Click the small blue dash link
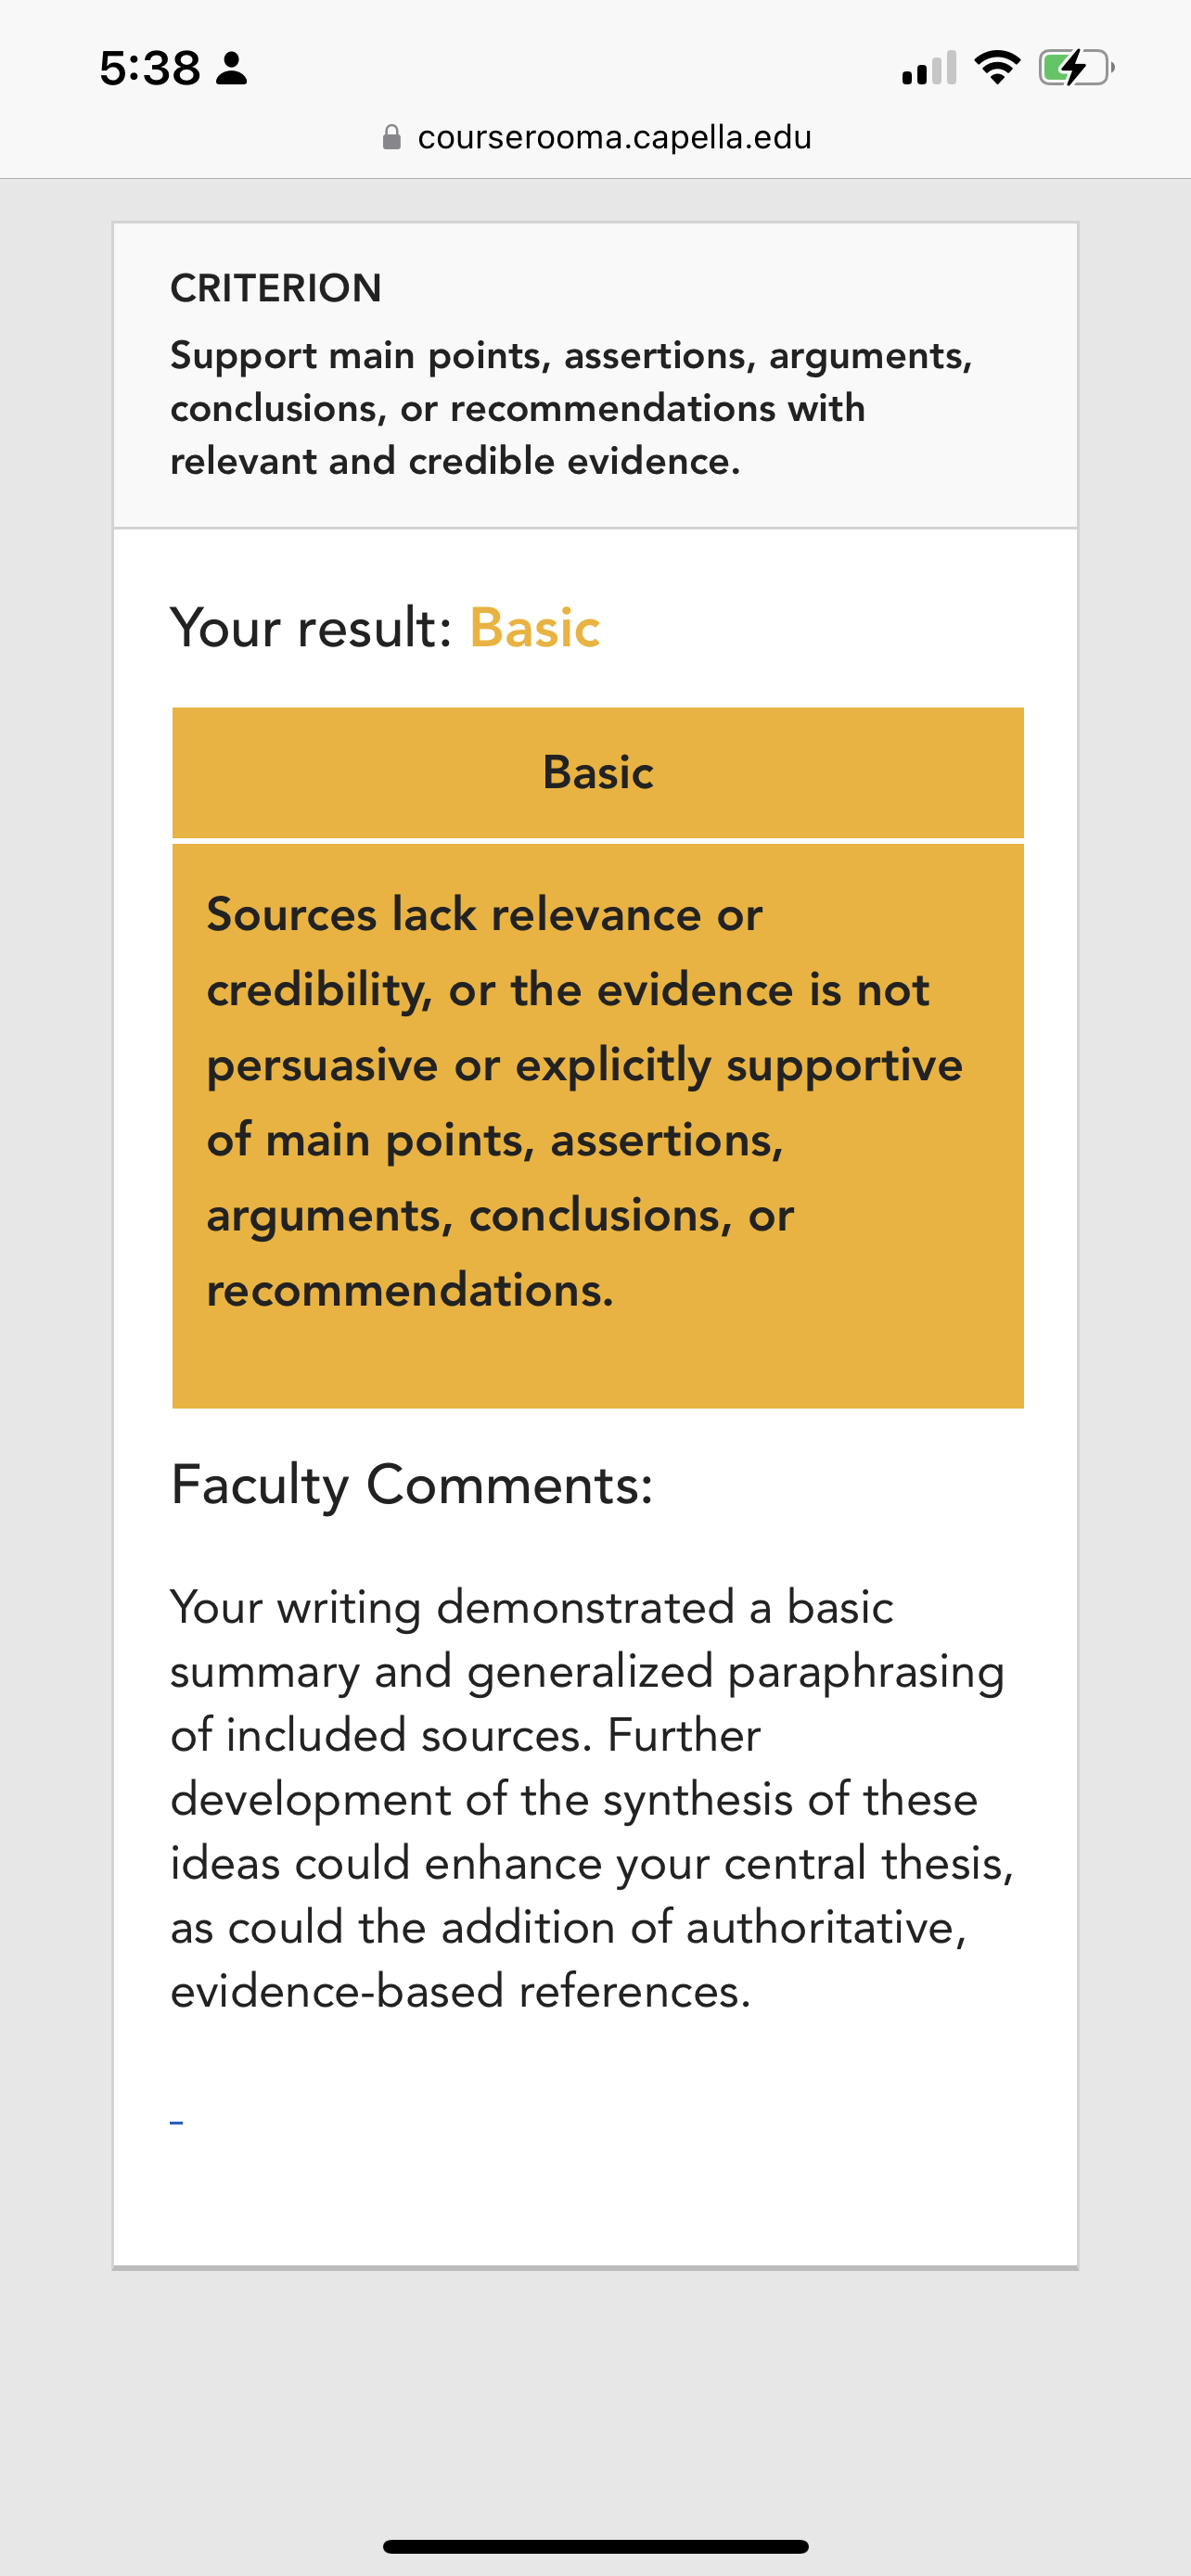The height and width of the screenshot is (2576, 1191). click(x=176, y=2122)
